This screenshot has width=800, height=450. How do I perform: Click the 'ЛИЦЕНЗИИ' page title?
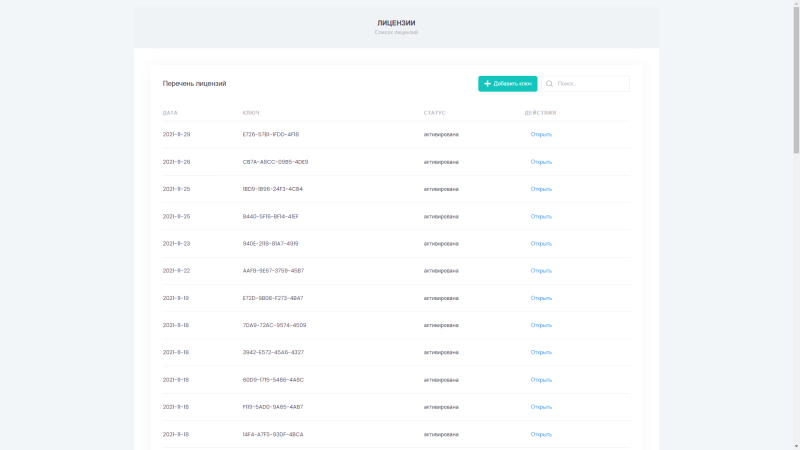(x=396, y=23)
